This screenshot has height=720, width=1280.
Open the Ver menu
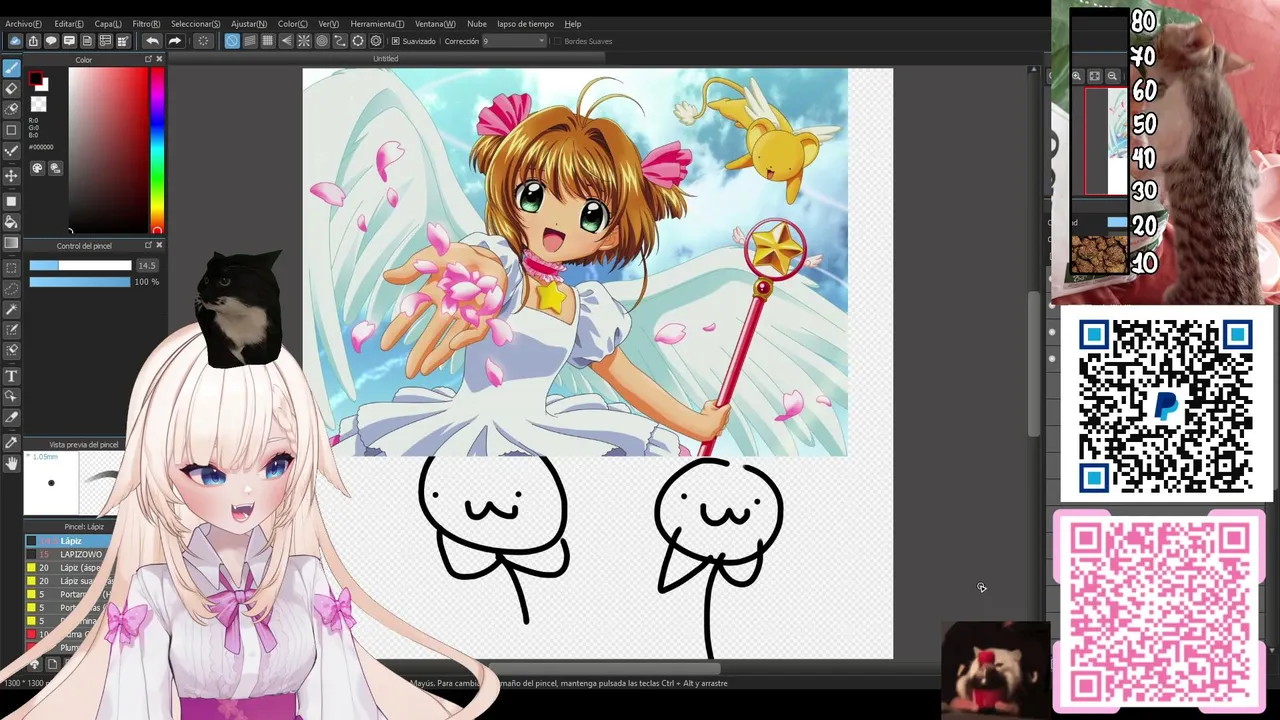point(328,24)
